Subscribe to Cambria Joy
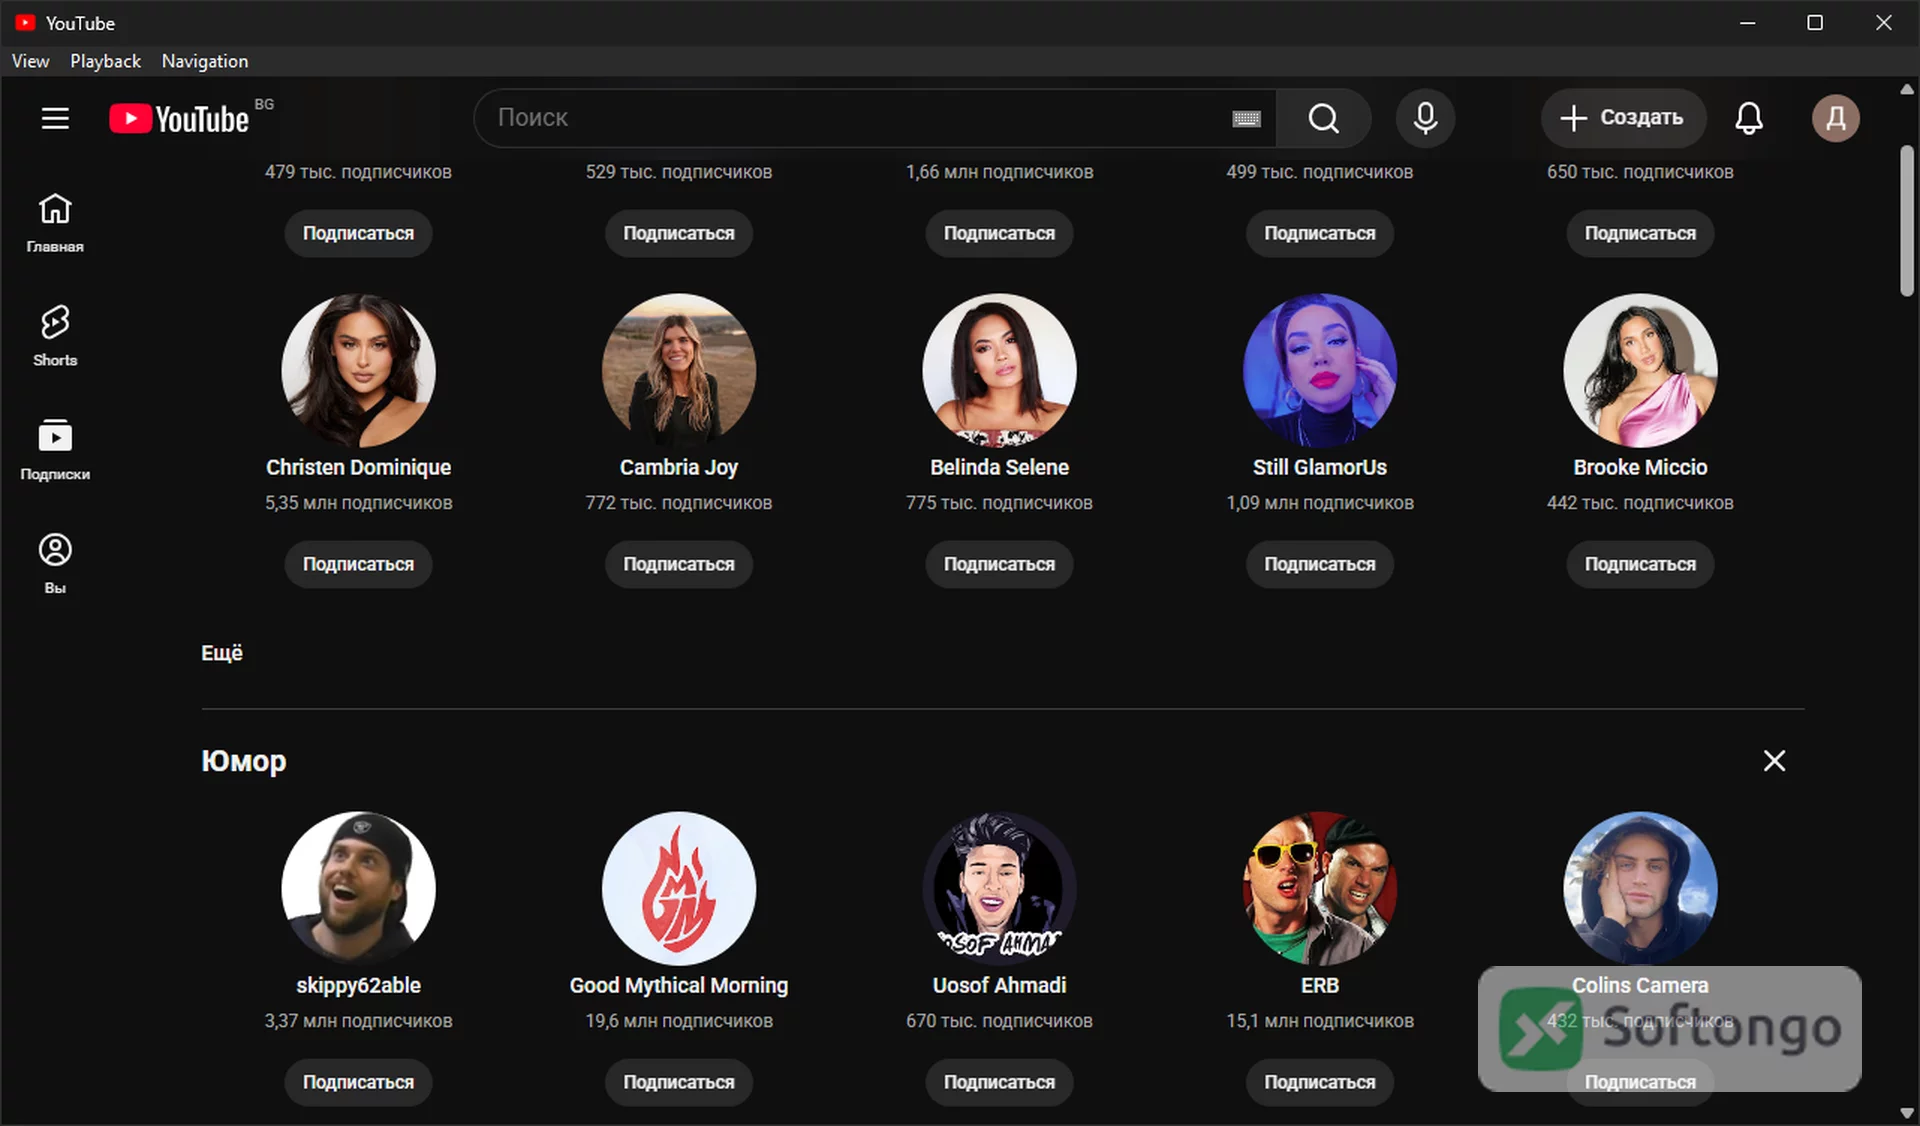This screenshot has height=1126, width=1920. (x=679, y=564)
